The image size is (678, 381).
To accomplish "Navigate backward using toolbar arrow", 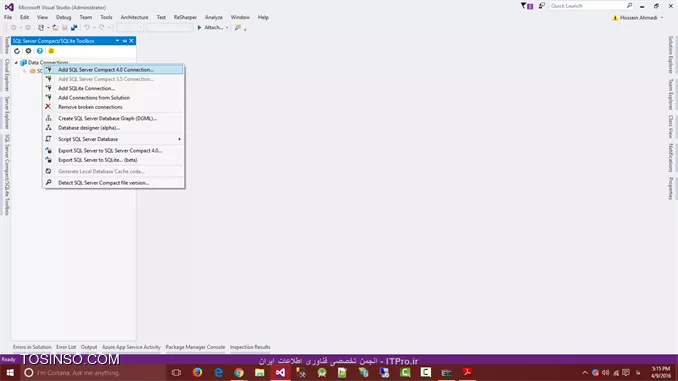I will 14,28.
